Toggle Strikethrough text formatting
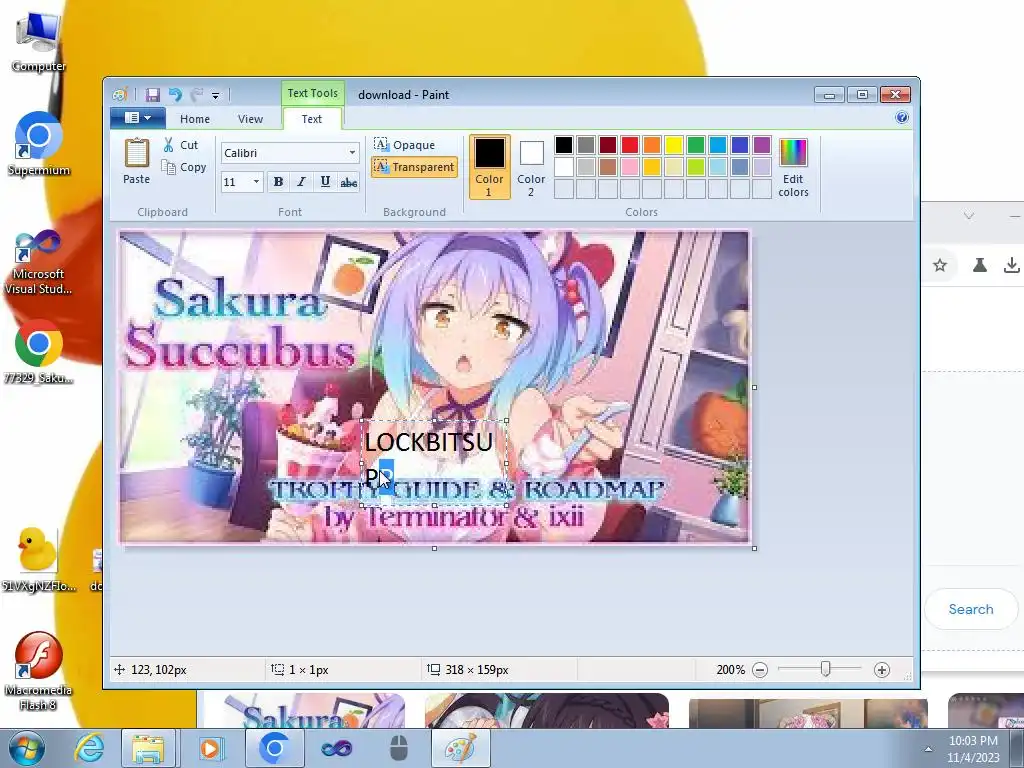1024x768 pixels. tap(349, 182)
